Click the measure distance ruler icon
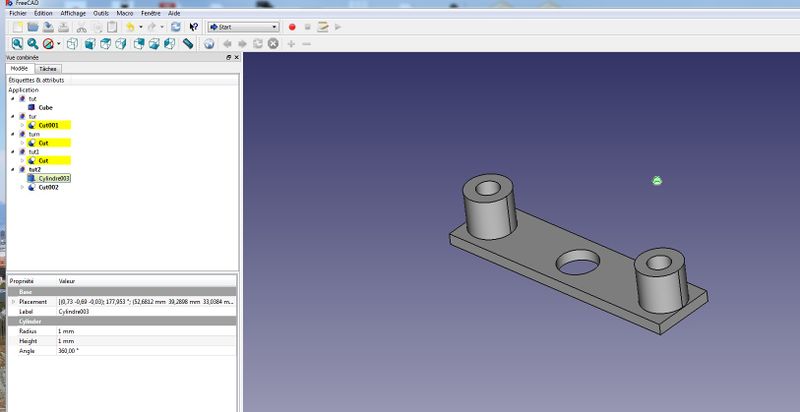The height and width of the screenshot is (412, 800). click(190, 44)
